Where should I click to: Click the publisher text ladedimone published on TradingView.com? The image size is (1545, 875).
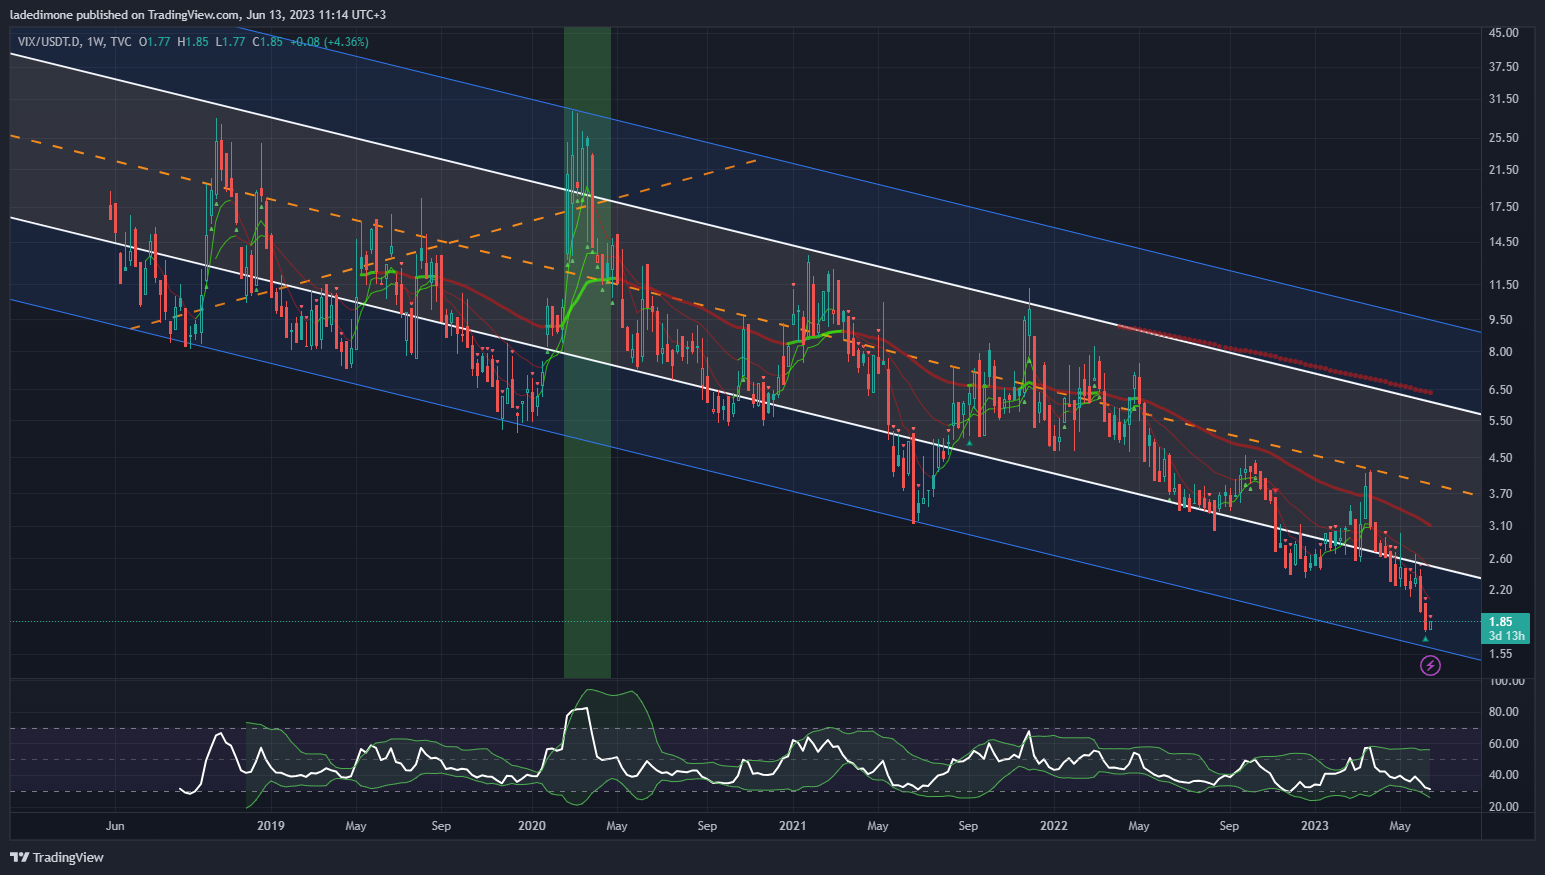(124, 15)
